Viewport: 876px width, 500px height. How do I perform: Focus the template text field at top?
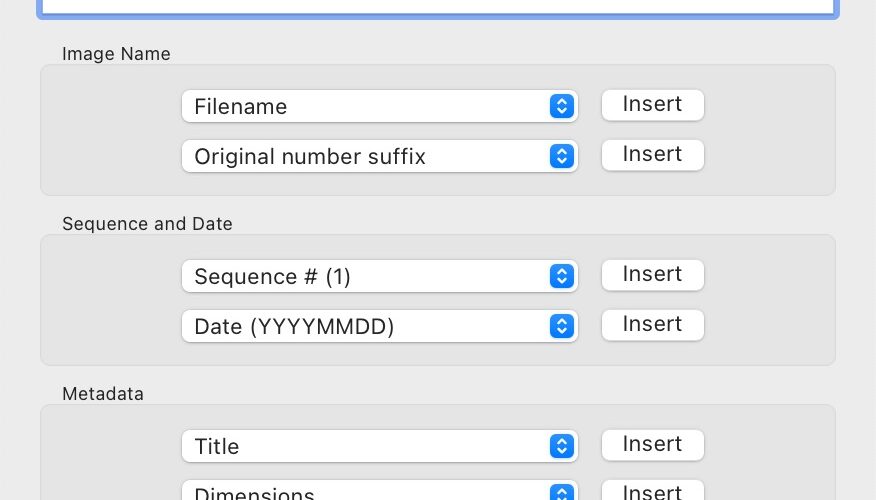click(x=438, y=7)
